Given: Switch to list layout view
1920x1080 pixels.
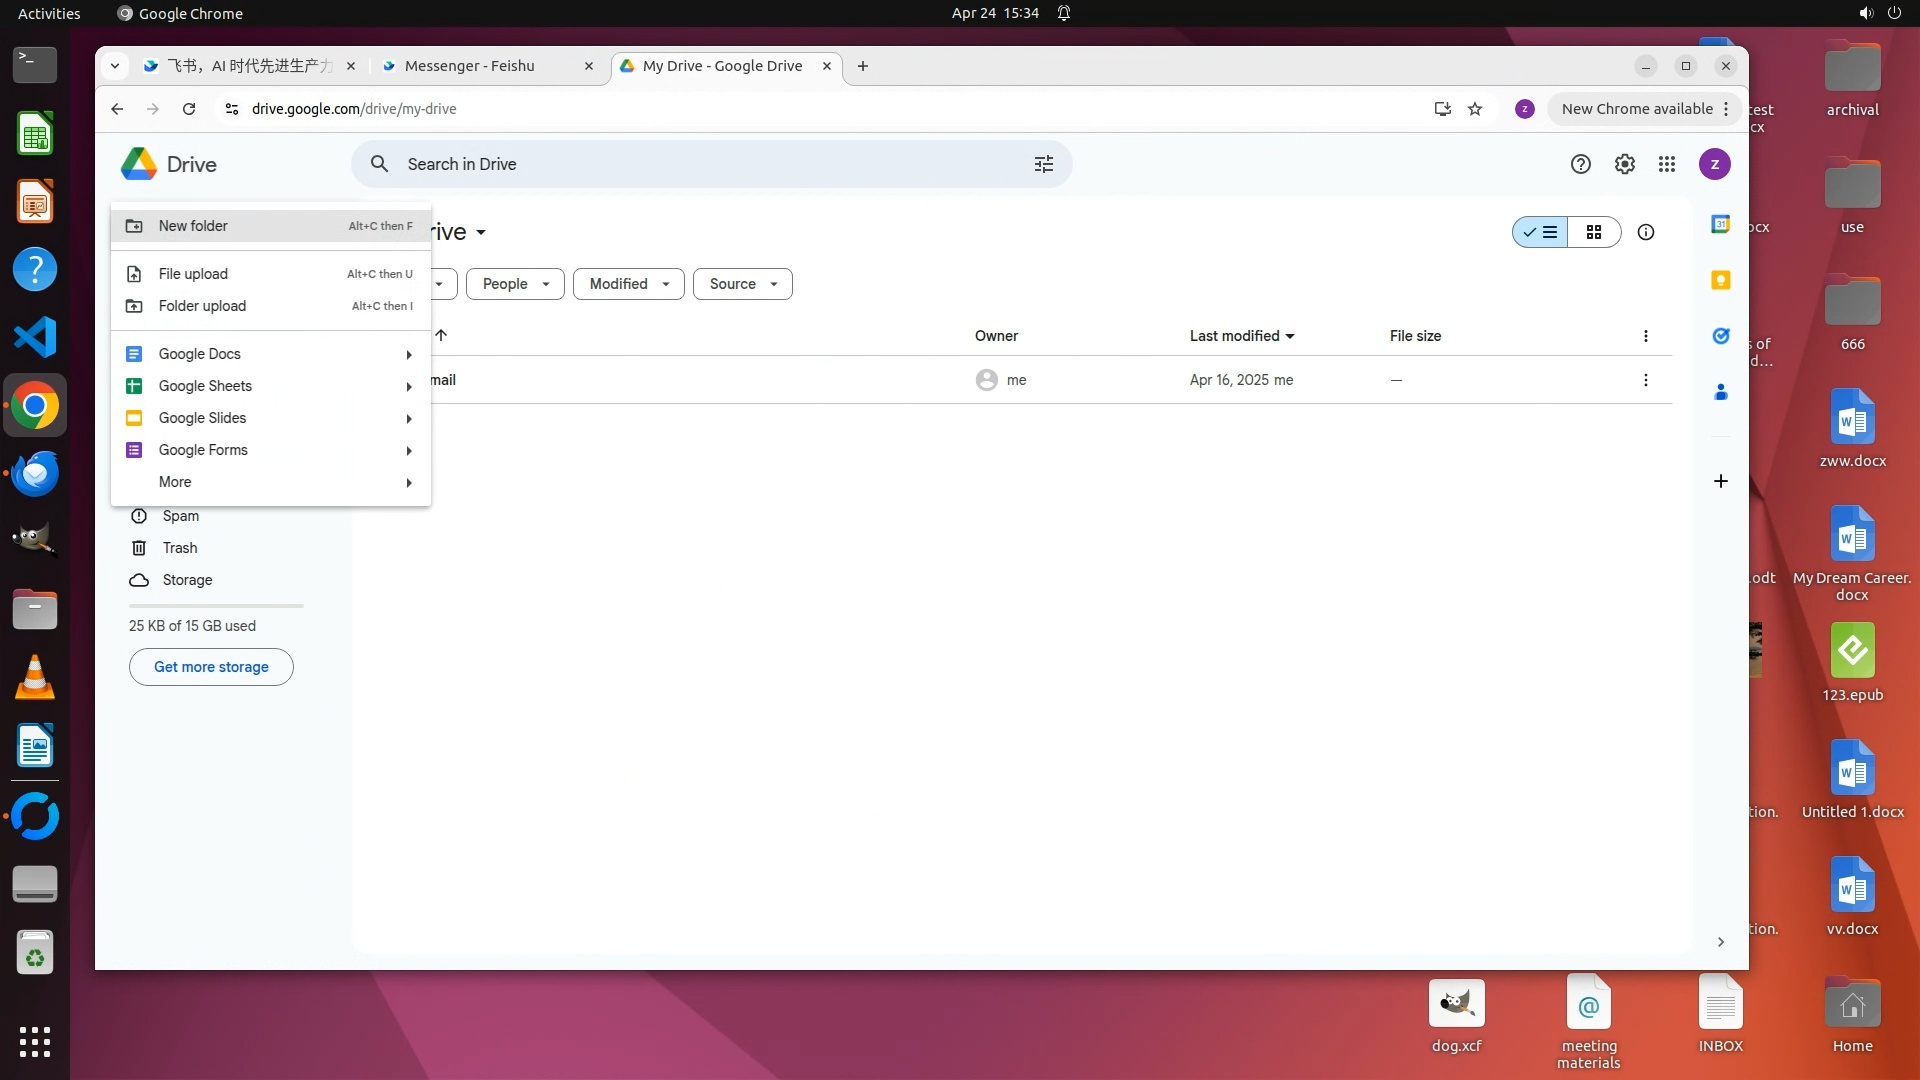Looking at the screenshot, I should point(1540,232).
